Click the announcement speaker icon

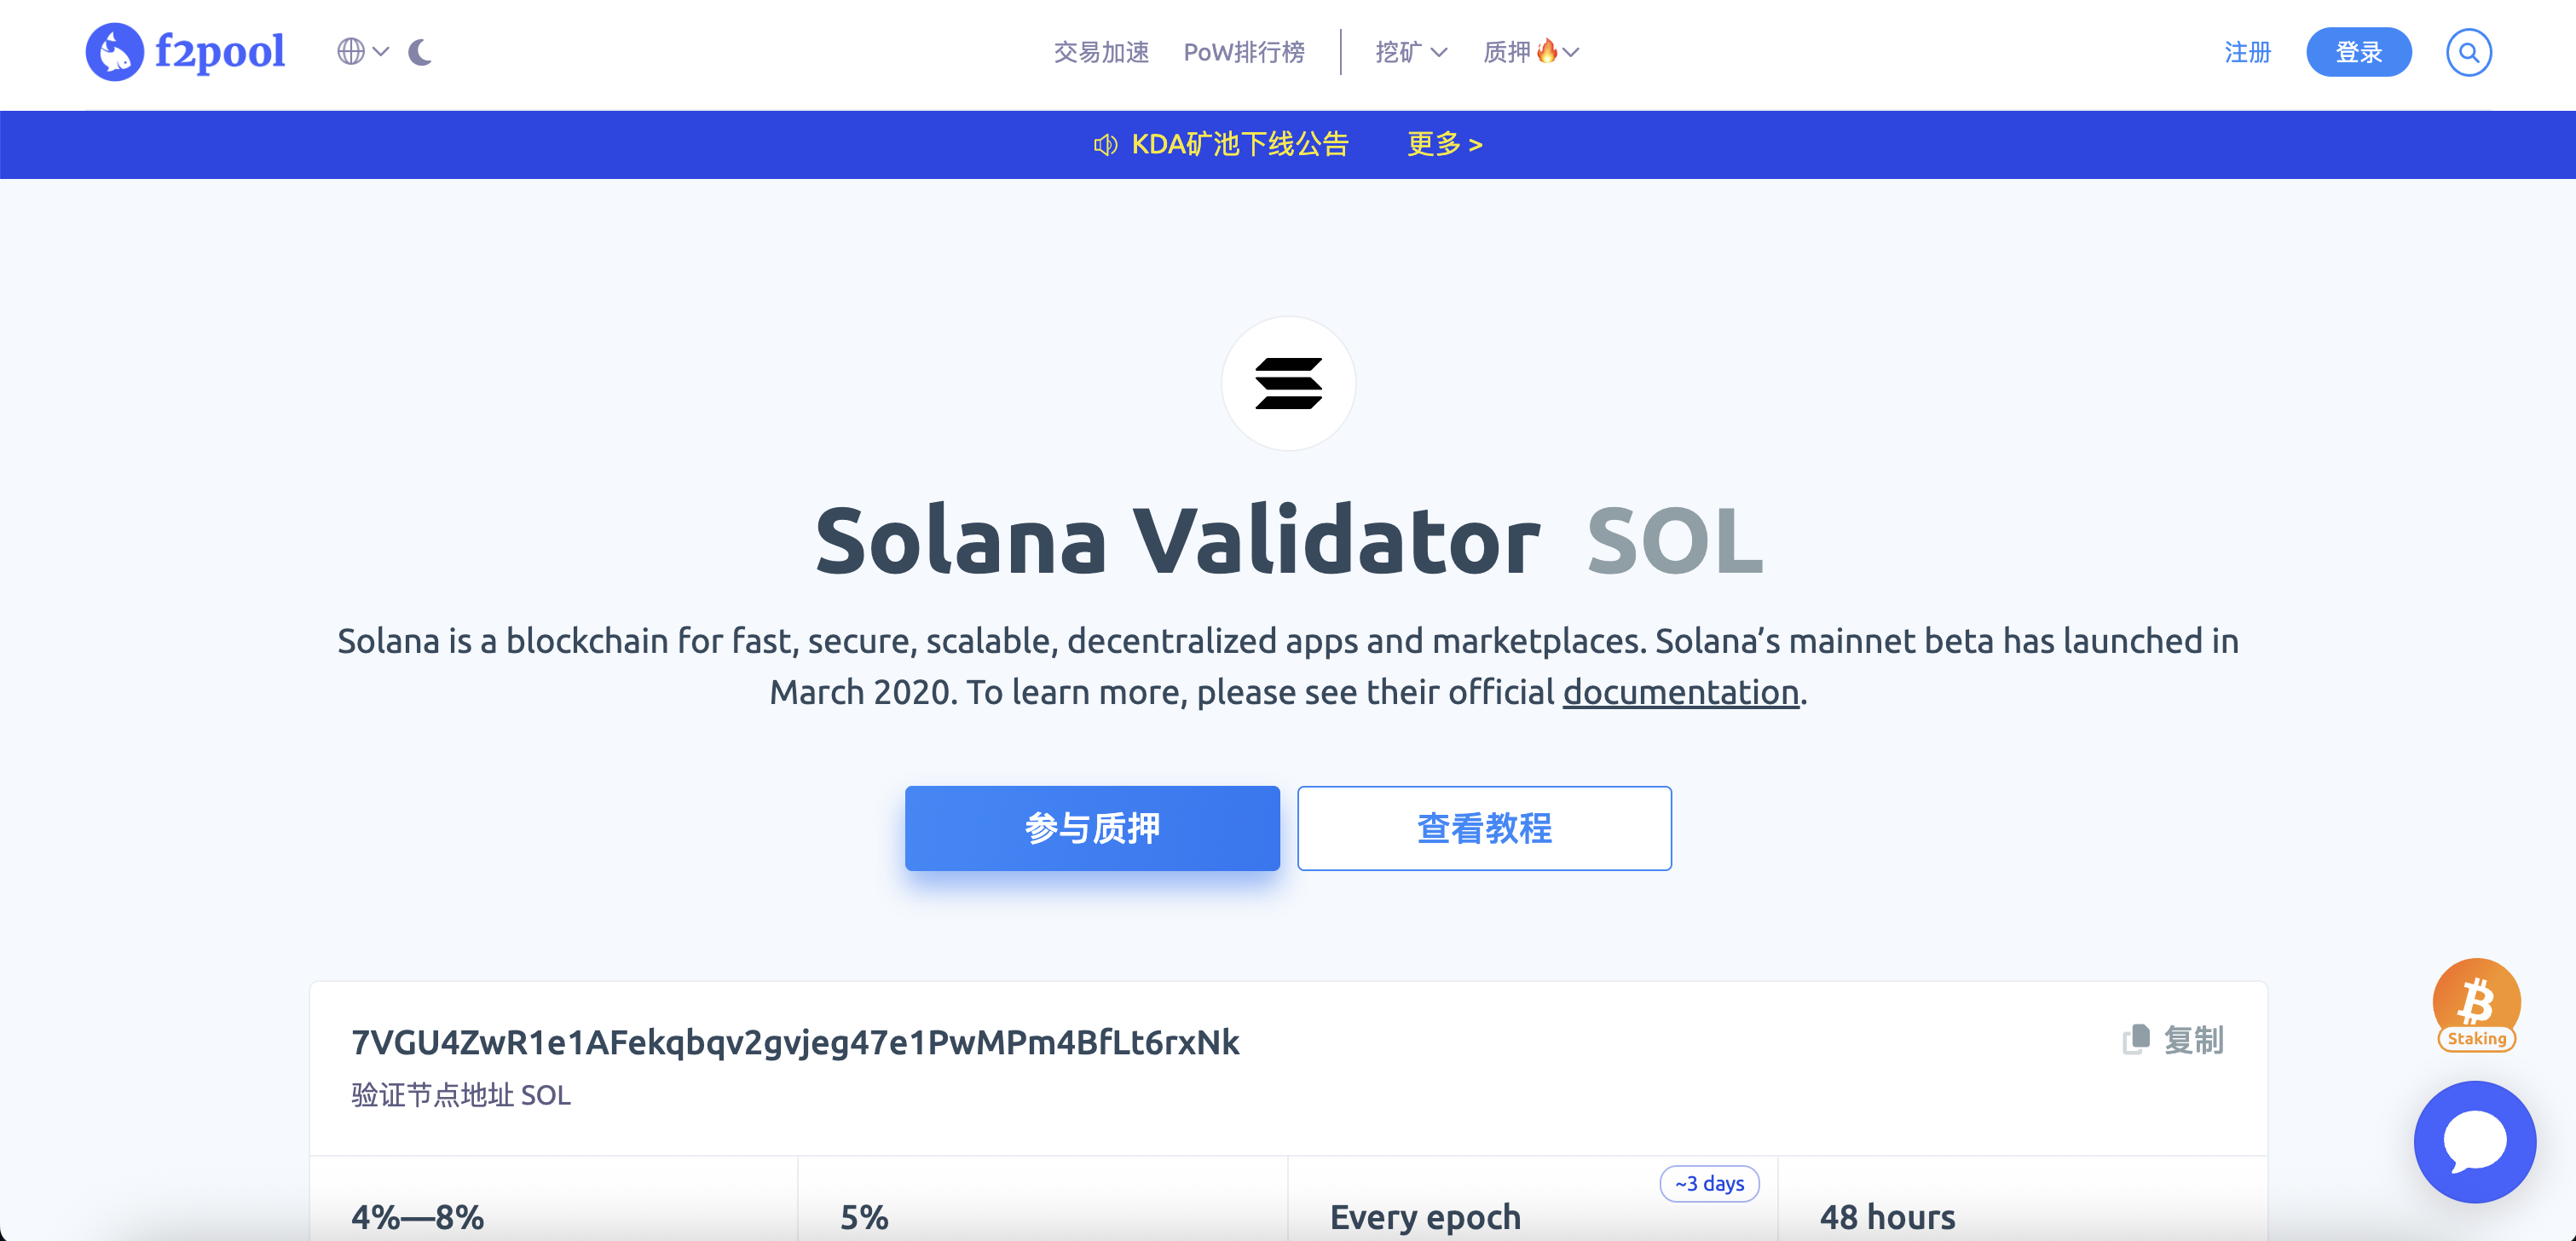[1105, 145]
